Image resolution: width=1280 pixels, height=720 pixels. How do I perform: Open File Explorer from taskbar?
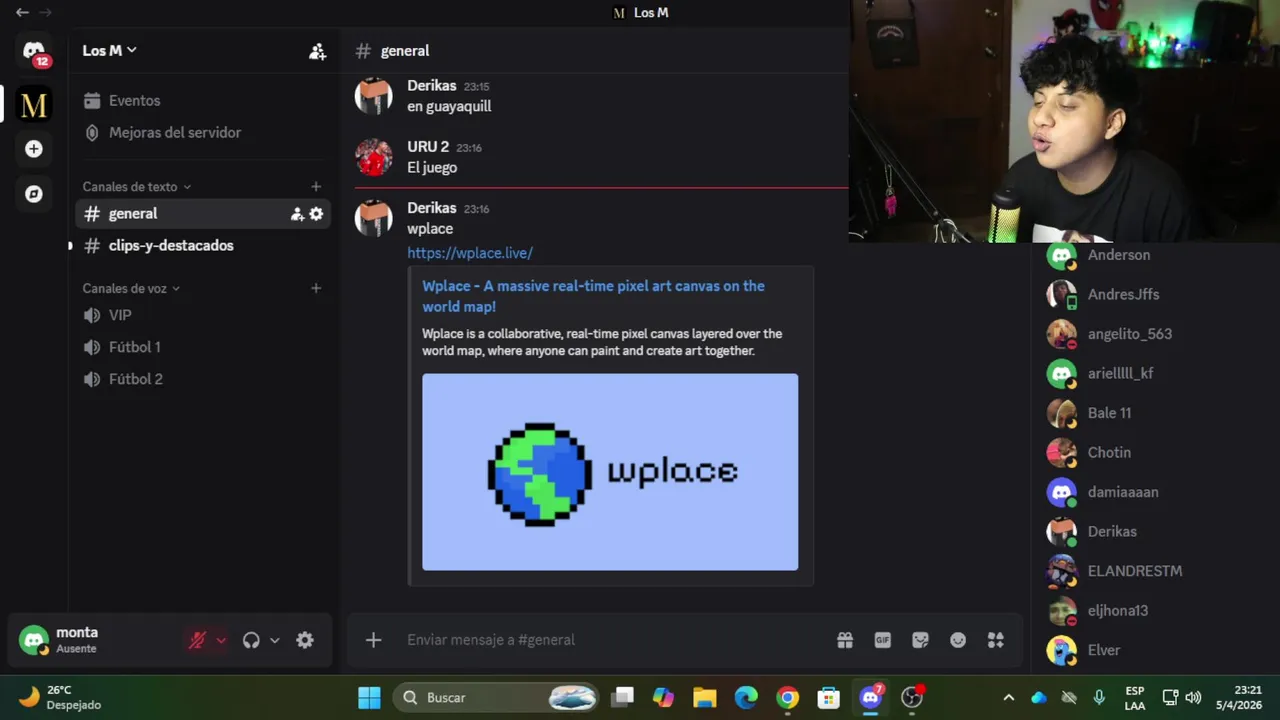click(705, 698)
